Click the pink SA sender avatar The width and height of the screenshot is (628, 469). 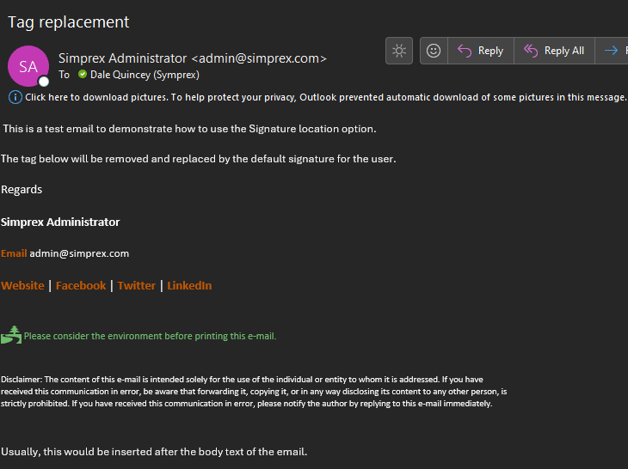pos(28,66)
